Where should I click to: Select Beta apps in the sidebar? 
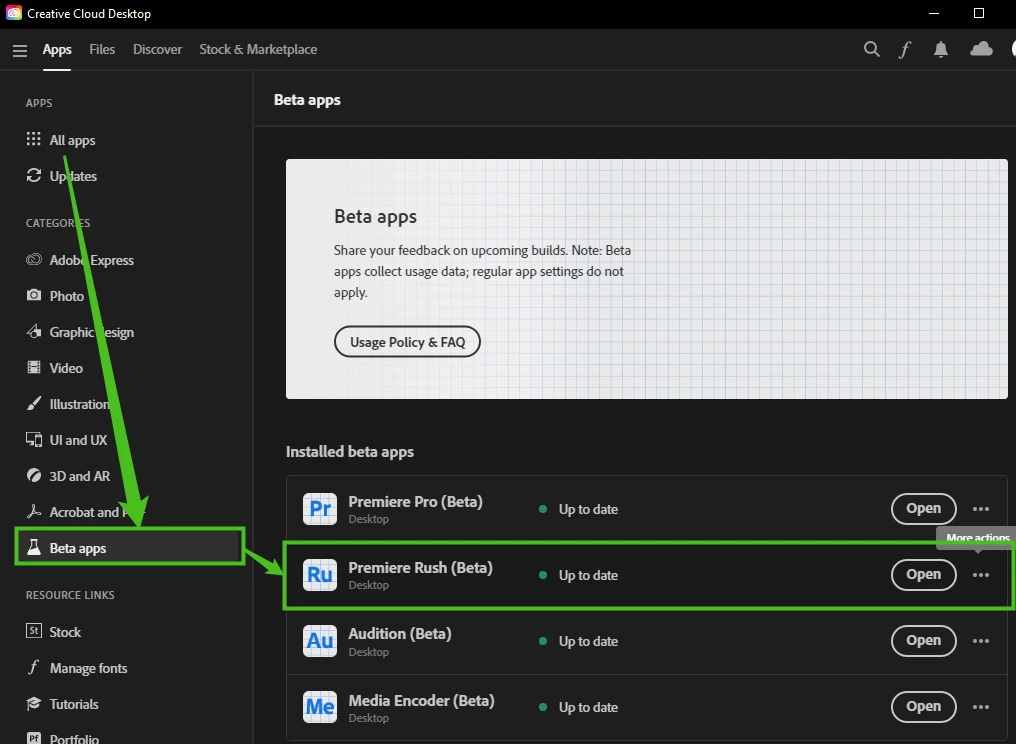130,548
